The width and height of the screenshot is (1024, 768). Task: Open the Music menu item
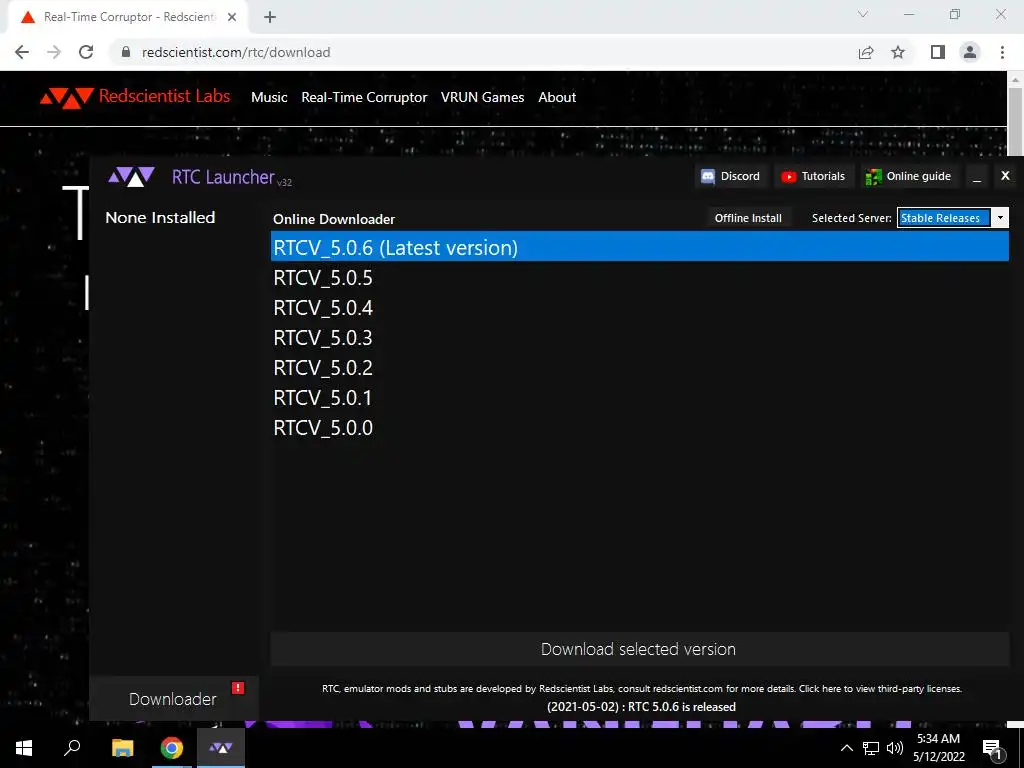(269, 97)
